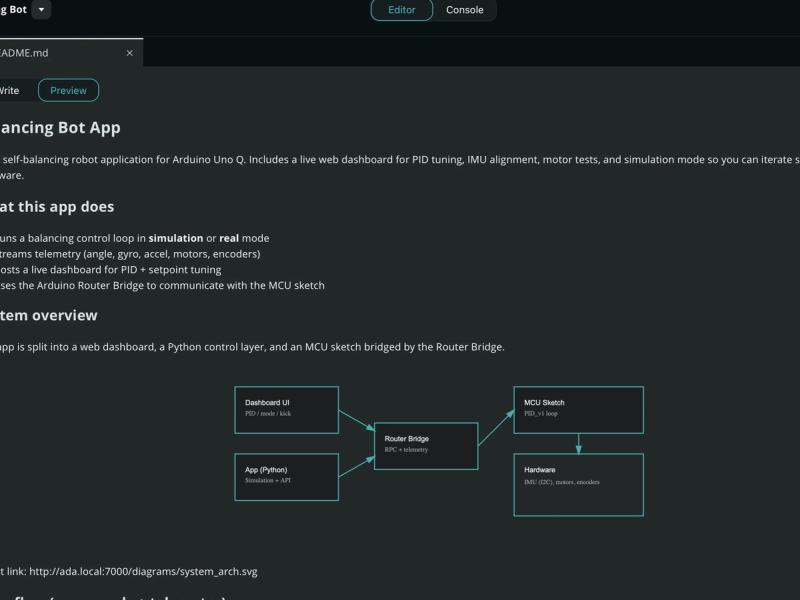Click the sentence about Python control layer
Image resolution: width=800 pixels, height=600 pixels.
click(252, 347)
